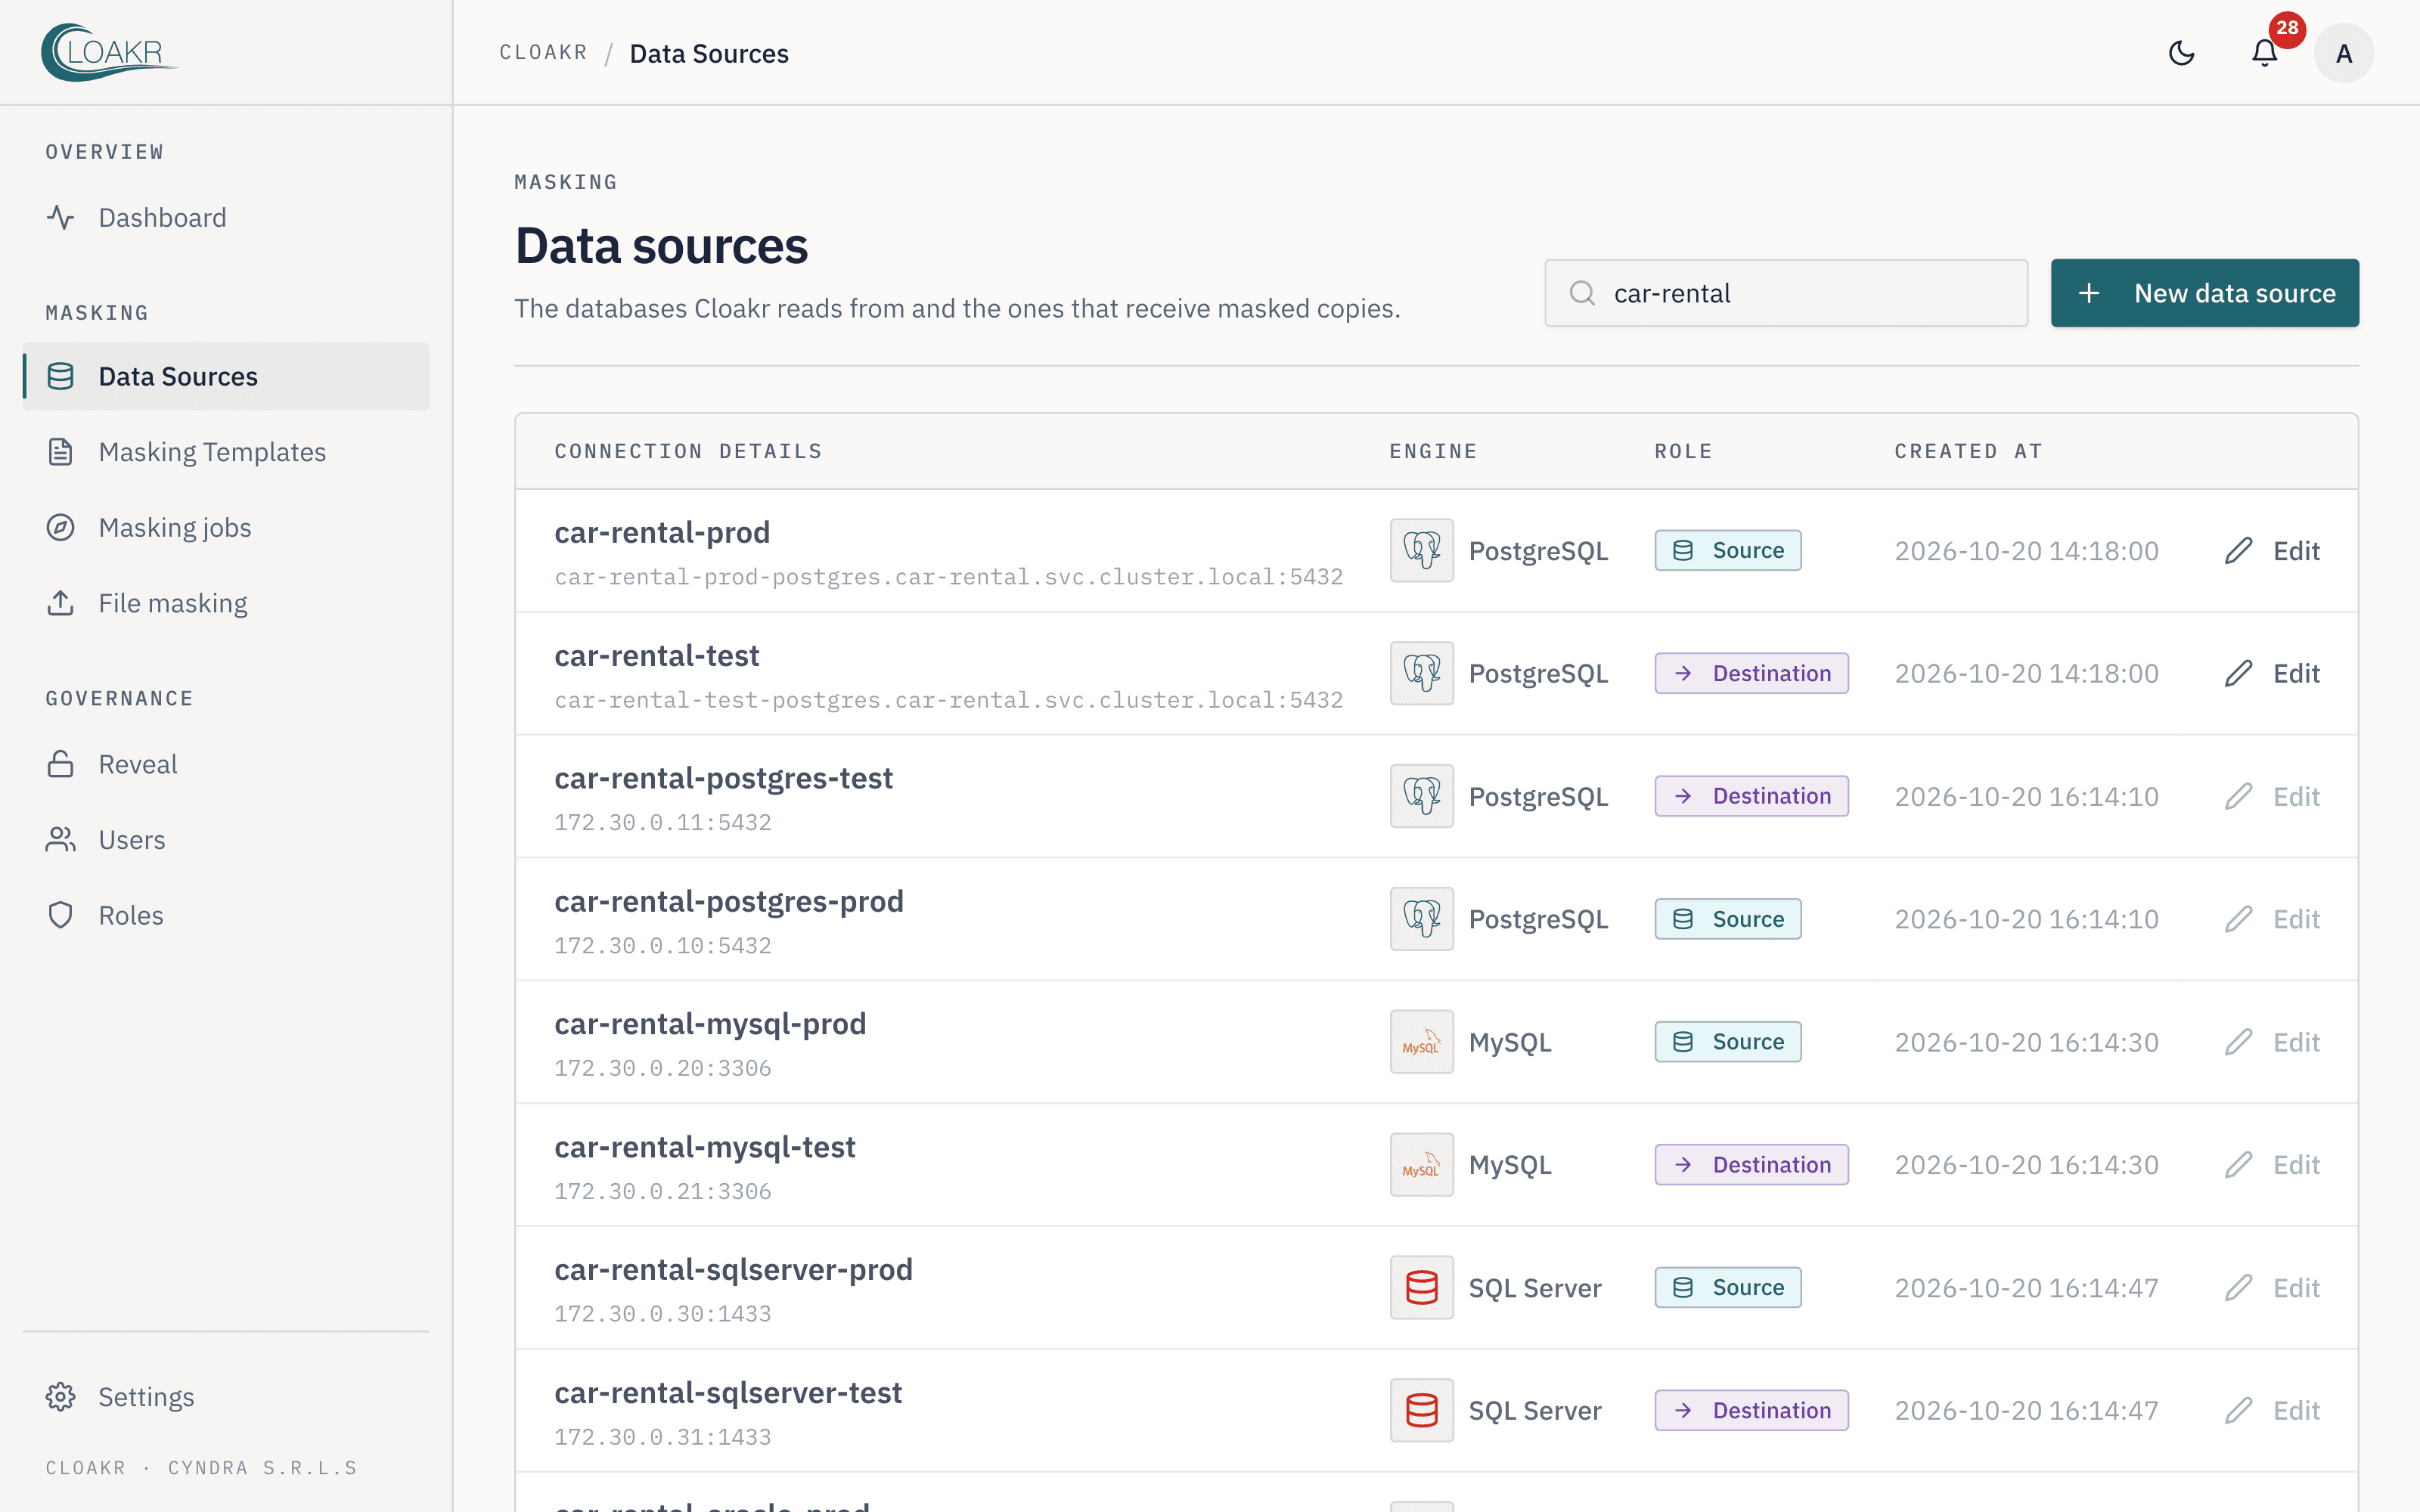
Task: Click the search magnifier icon
Action: (x=1582, y=293)
